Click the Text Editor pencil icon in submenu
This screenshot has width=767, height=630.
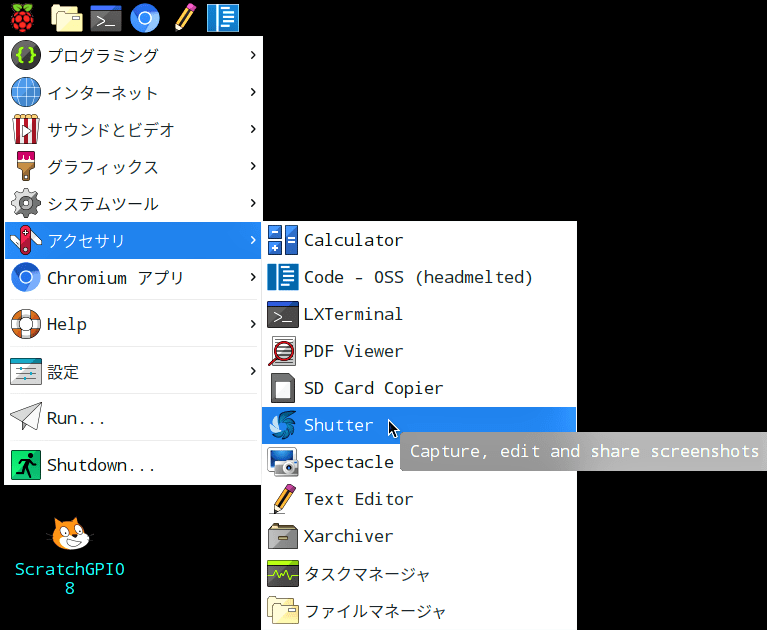(283, 499)
